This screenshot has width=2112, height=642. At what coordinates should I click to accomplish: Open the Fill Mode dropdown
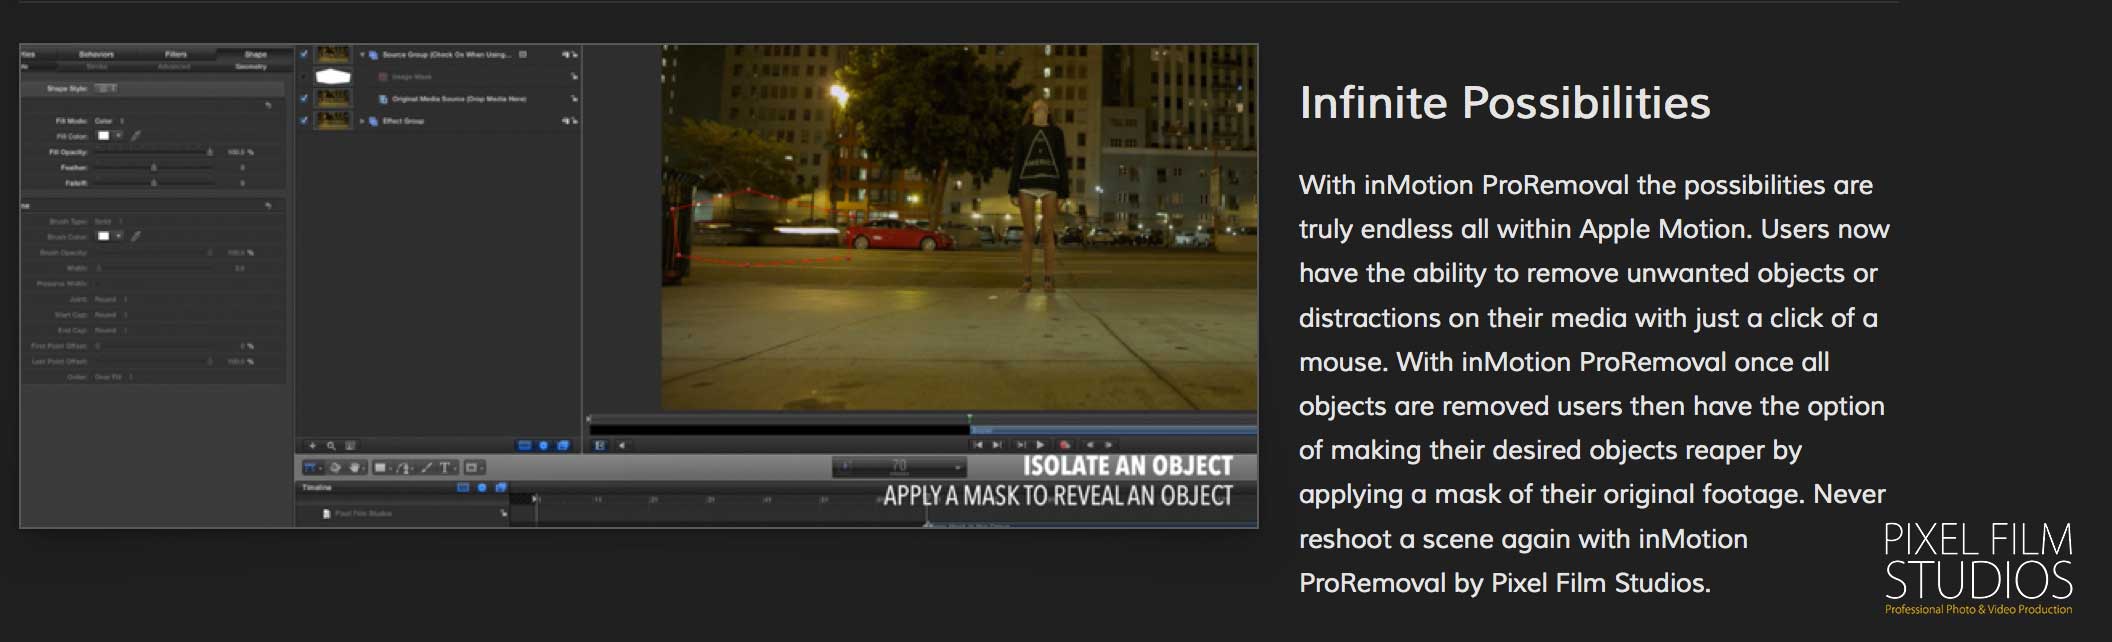point(108,120)
